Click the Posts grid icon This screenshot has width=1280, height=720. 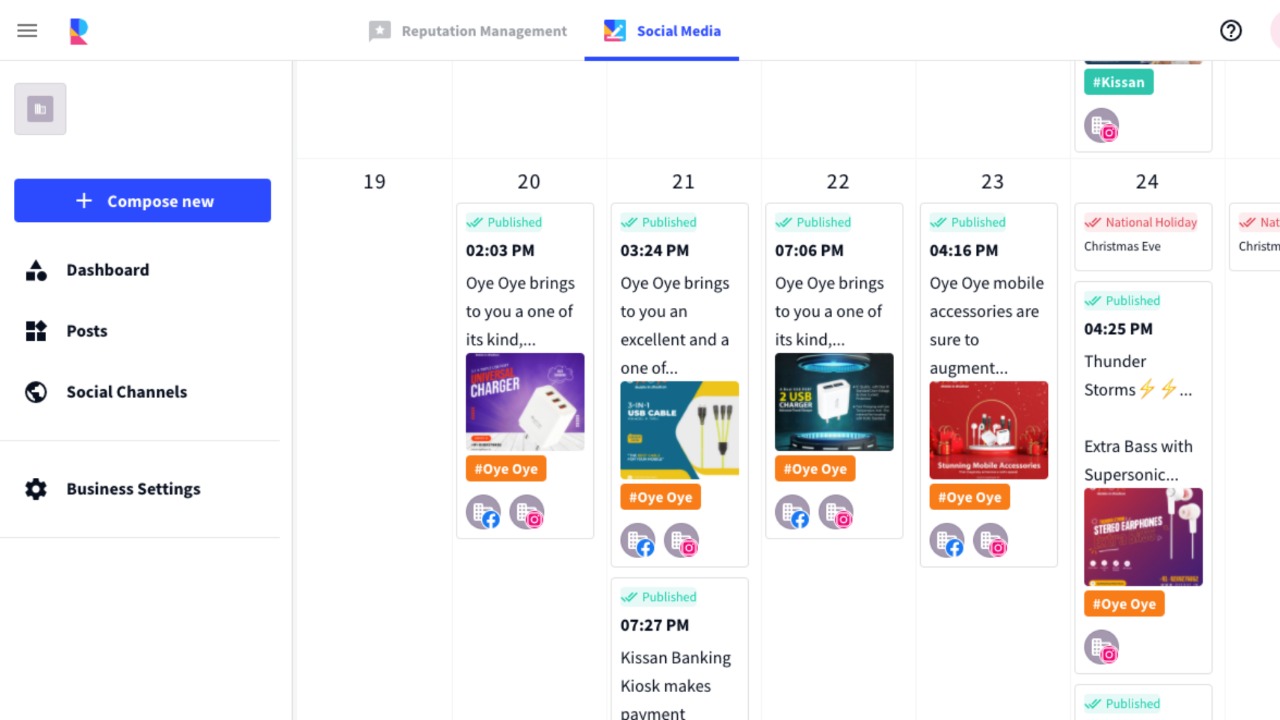tap(36, 331)
